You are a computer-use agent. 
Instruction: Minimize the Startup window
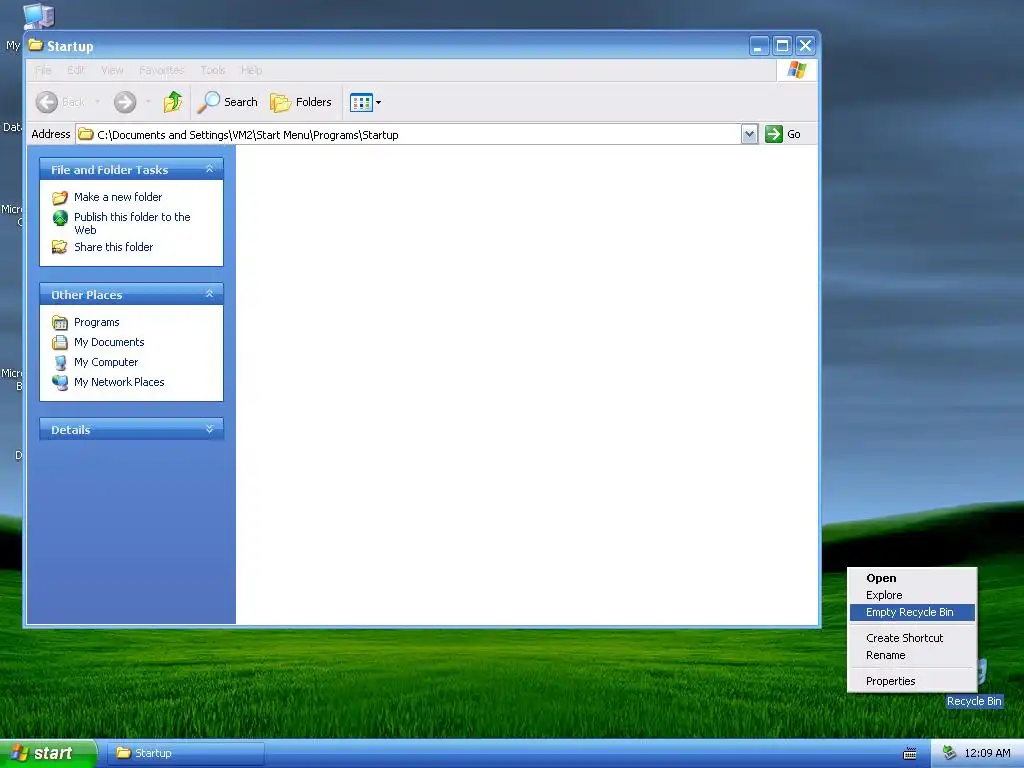click(758, 46)
